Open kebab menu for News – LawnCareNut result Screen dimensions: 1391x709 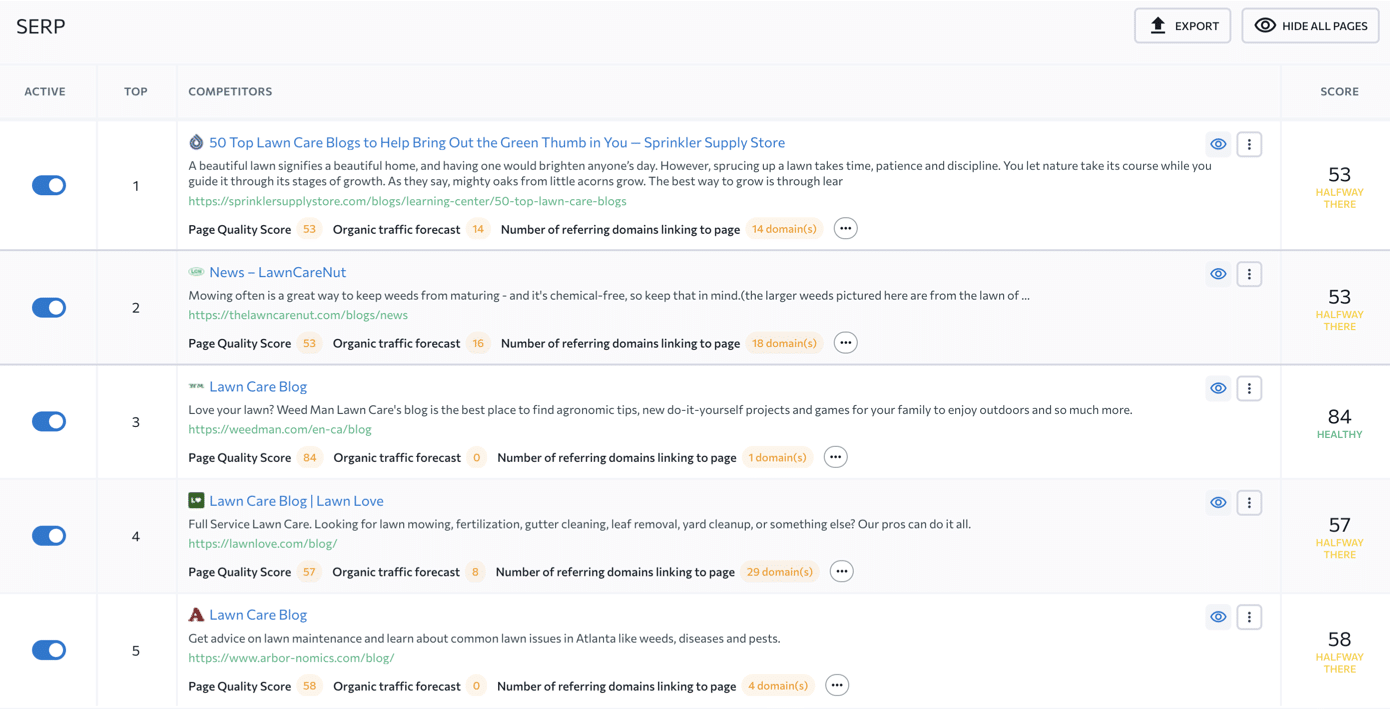[1249, 274]
